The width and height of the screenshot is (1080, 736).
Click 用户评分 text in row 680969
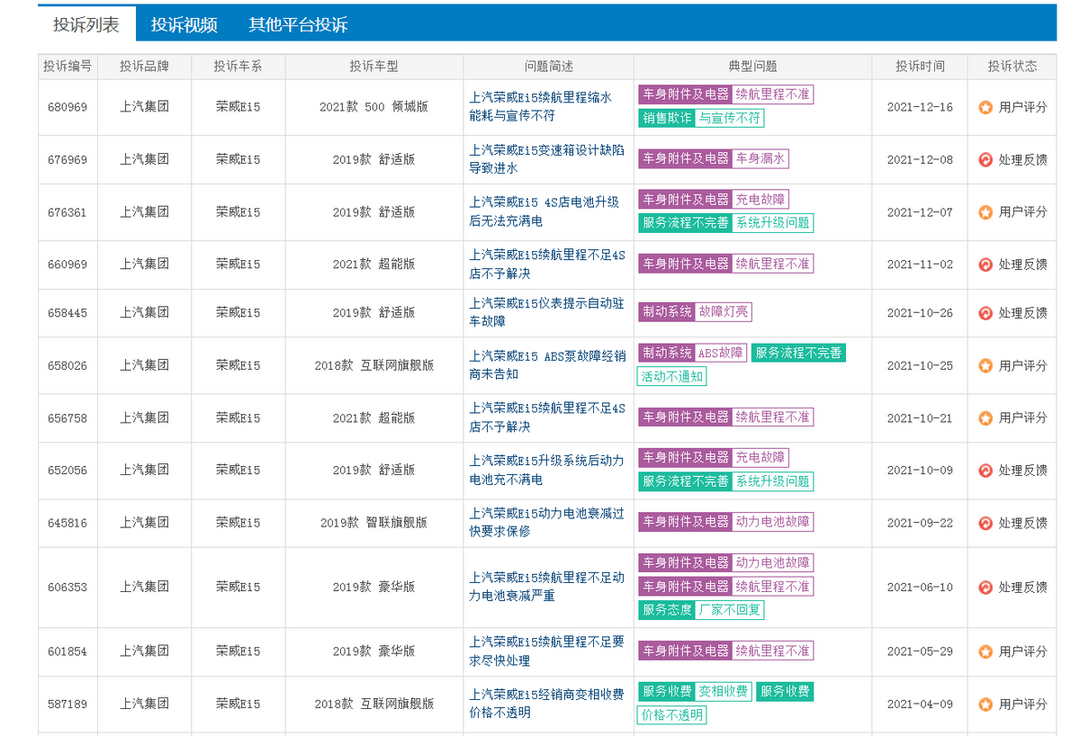pyautogui.click(x=1023, y=107)
